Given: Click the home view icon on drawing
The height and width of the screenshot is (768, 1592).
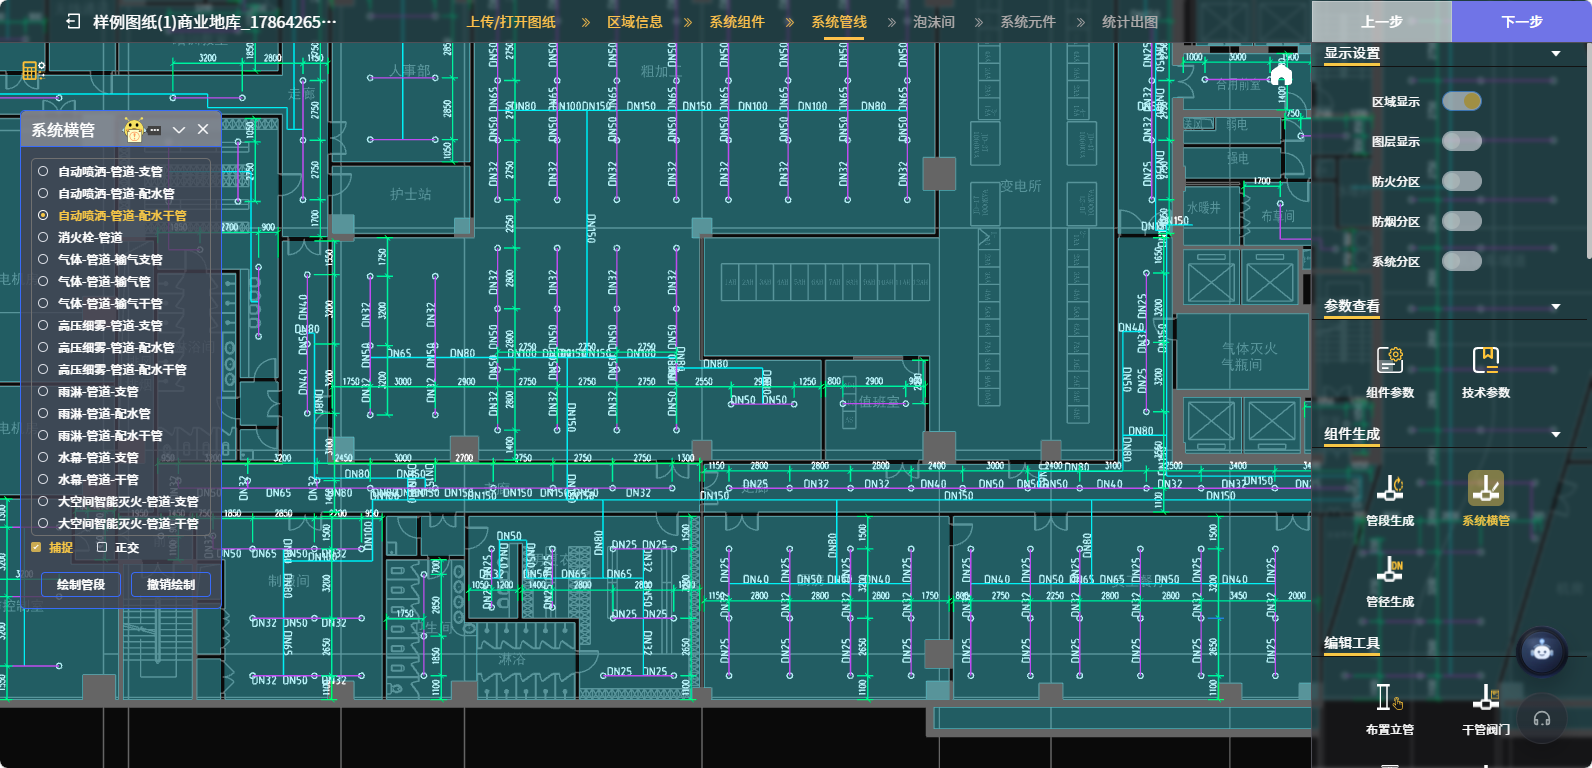Looking at the screenshot, I should point(1281,75).
